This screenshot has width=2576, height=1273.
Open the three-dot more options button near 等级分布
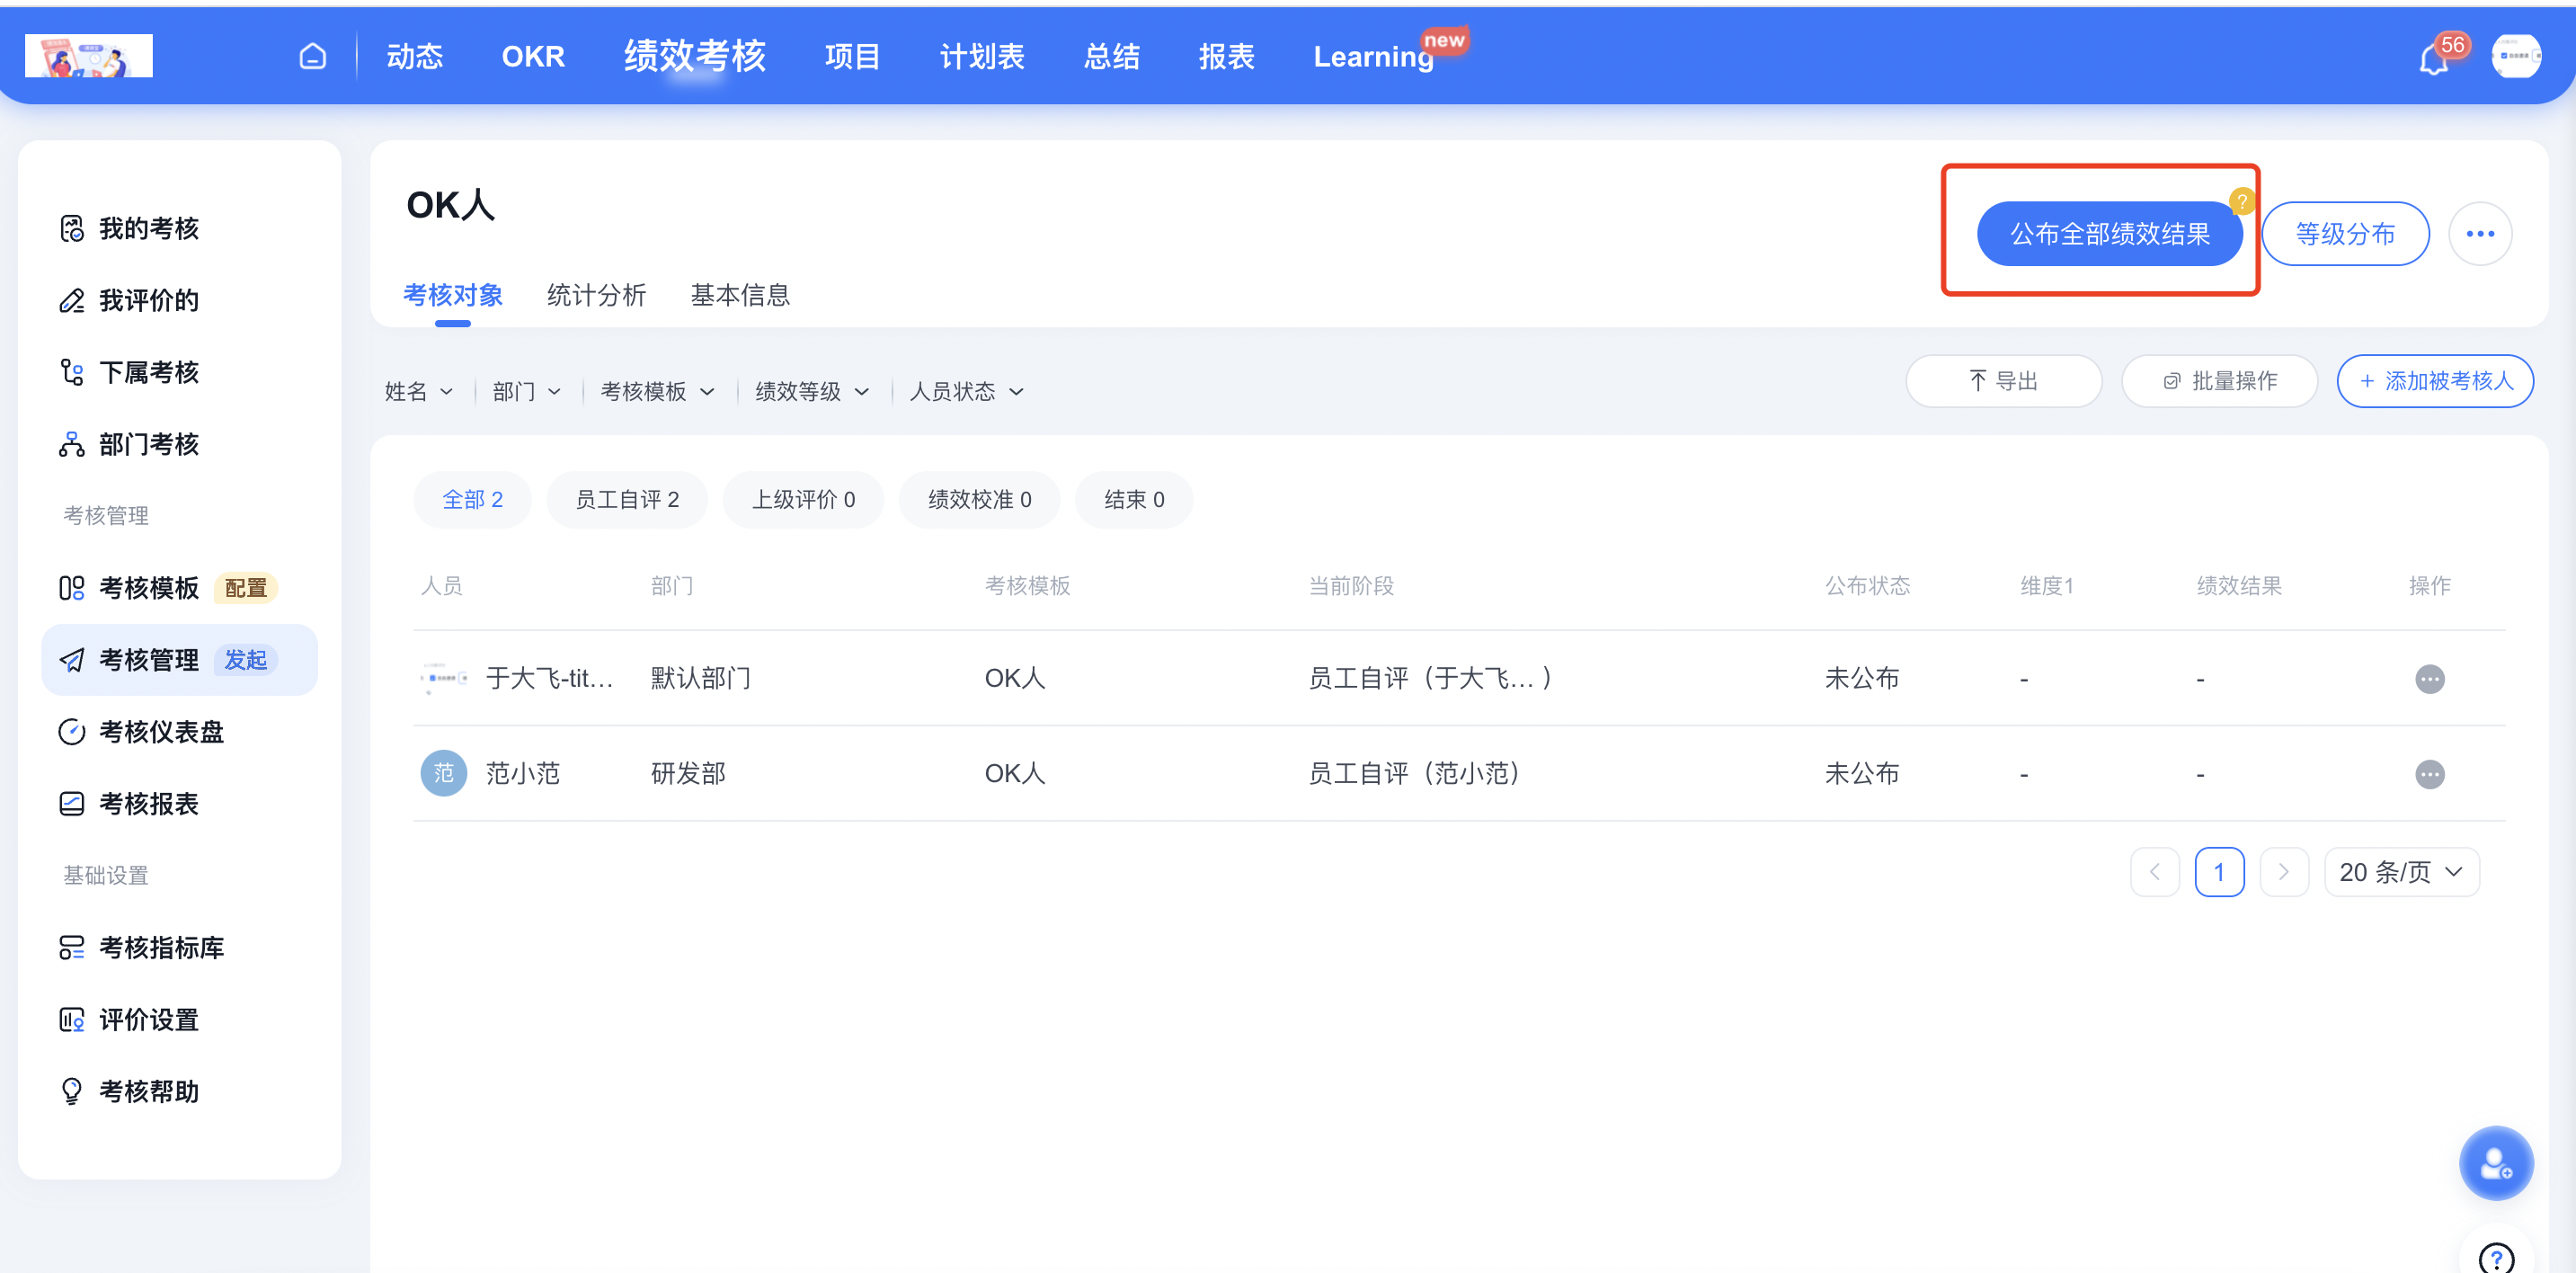(2480, 234)
